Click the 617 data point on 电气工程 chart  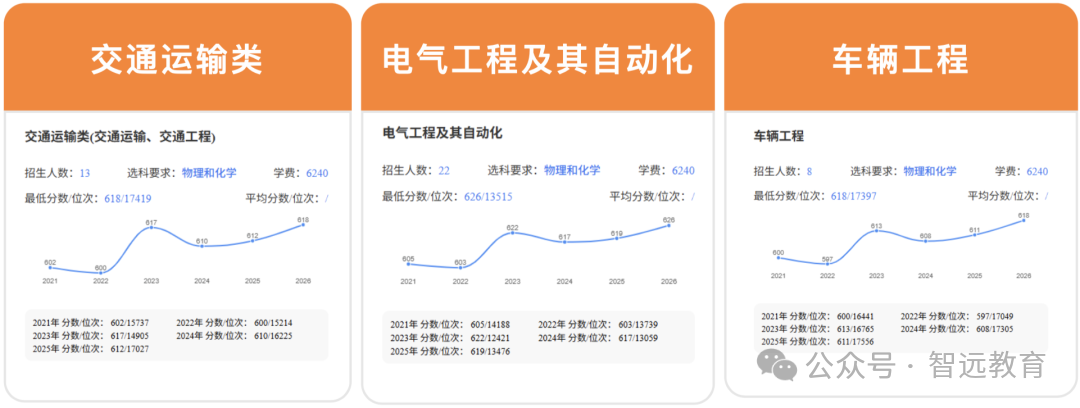(x=565, y=242)
